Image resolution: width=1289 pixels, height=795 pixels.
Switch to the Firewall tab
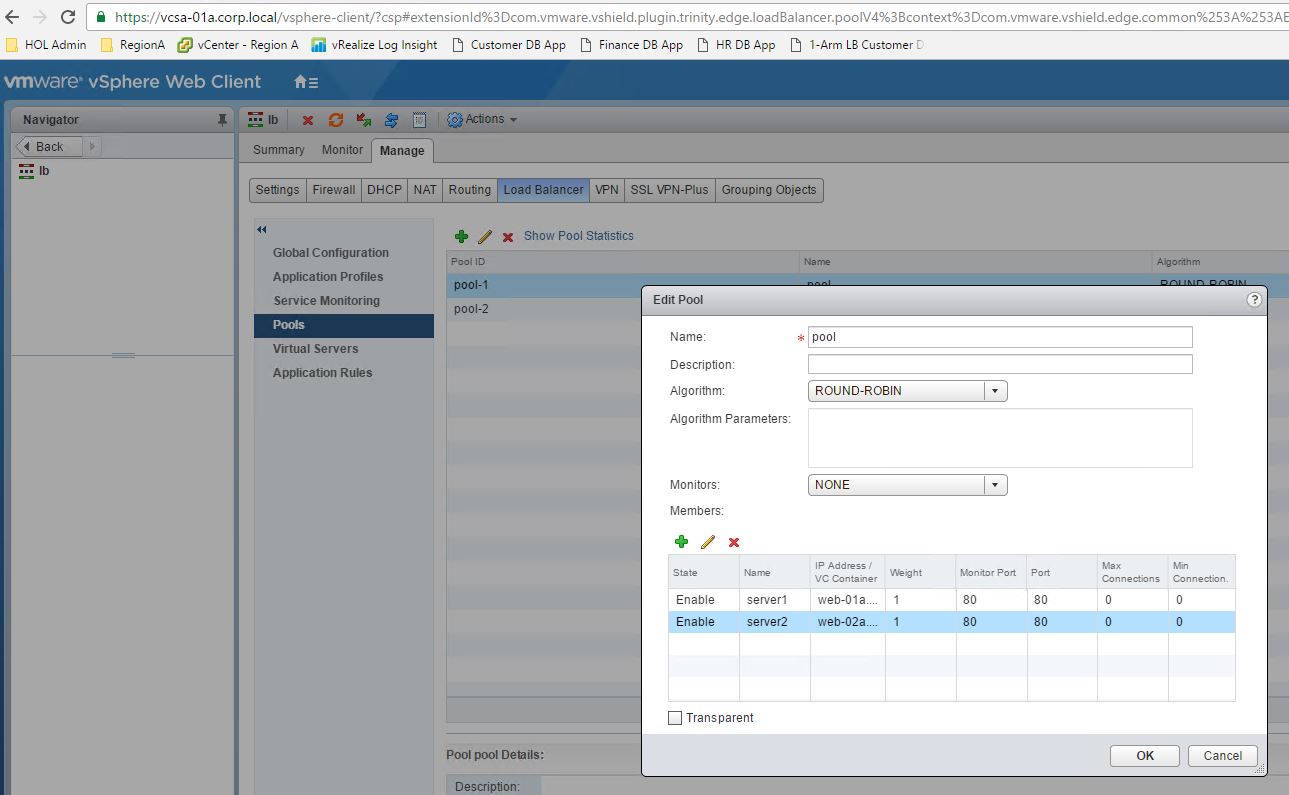334,190
